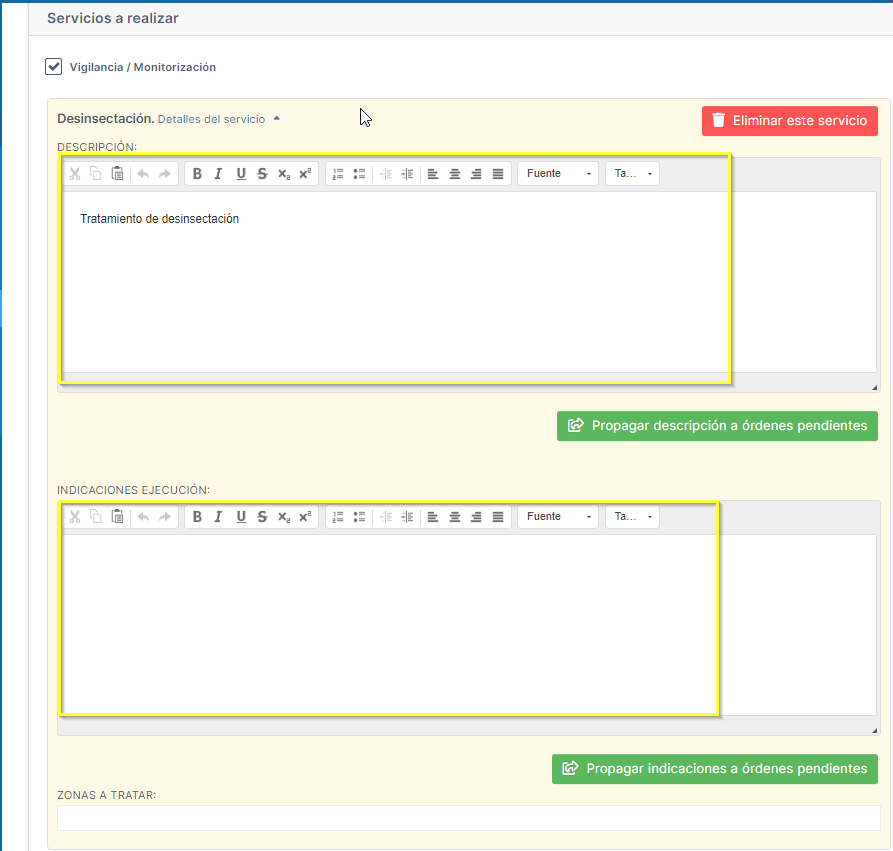Click Eliminar este servicio button

tap(789, 121)
